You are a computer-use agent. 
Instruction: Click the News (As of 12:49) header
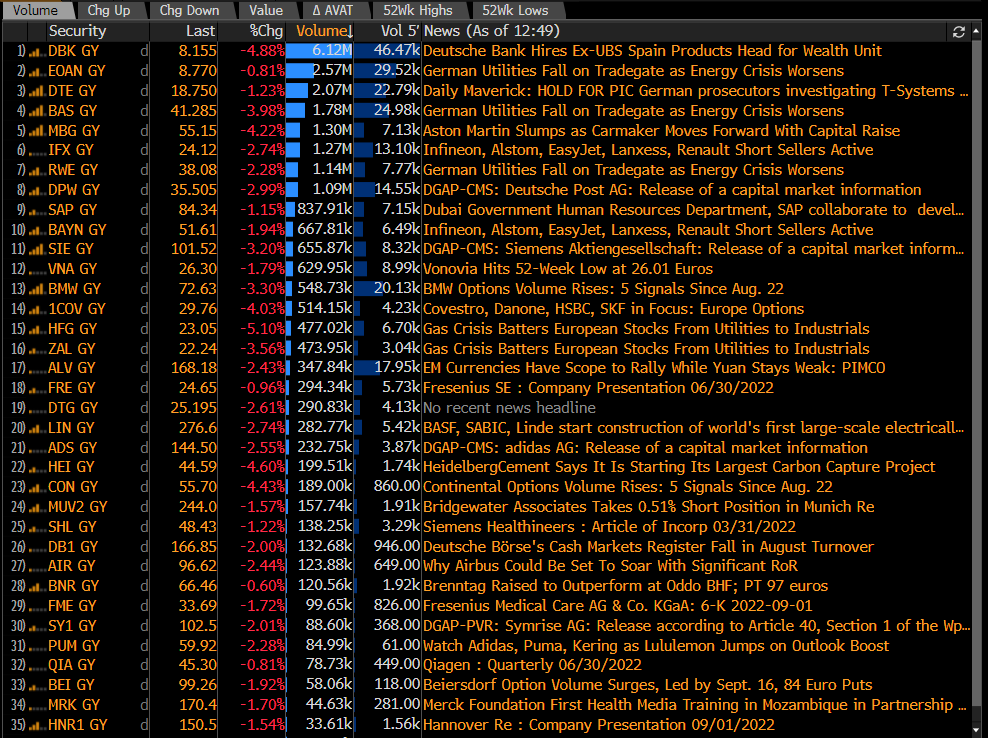tap(492, 32)
